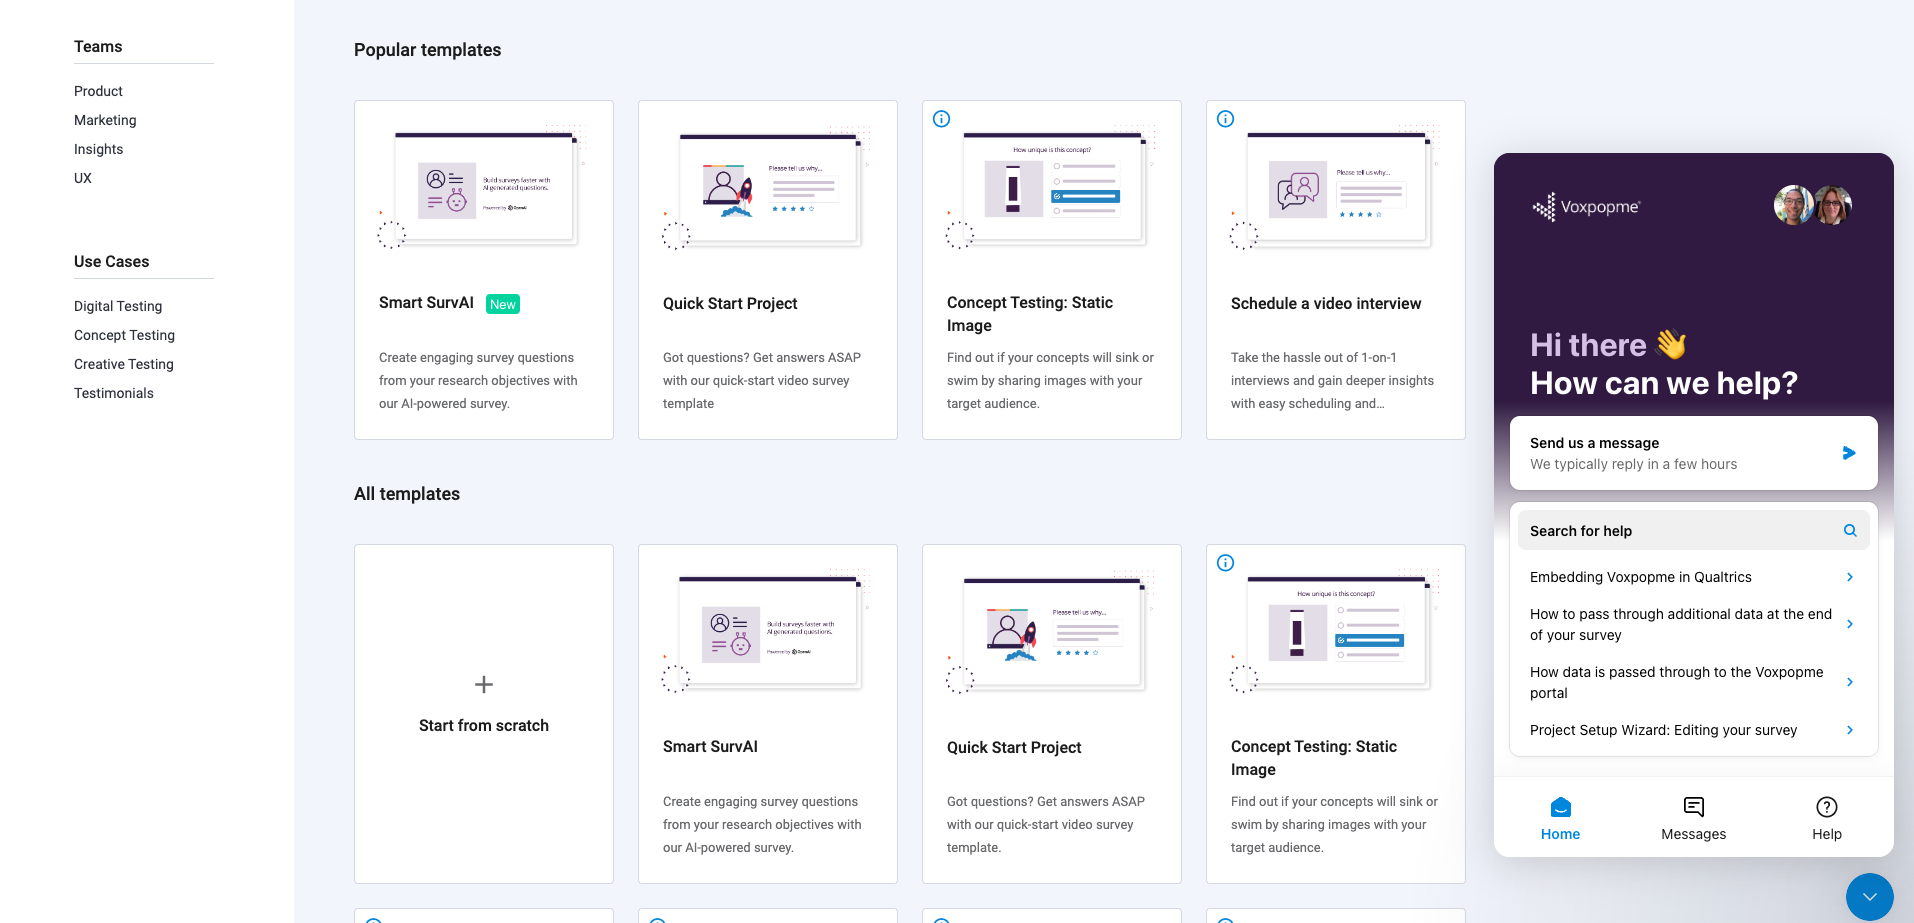The height and width of the screenshot is (923, 1914).
Task: Click the search magnifier icon in help widget
Action: click(1850, 531)
